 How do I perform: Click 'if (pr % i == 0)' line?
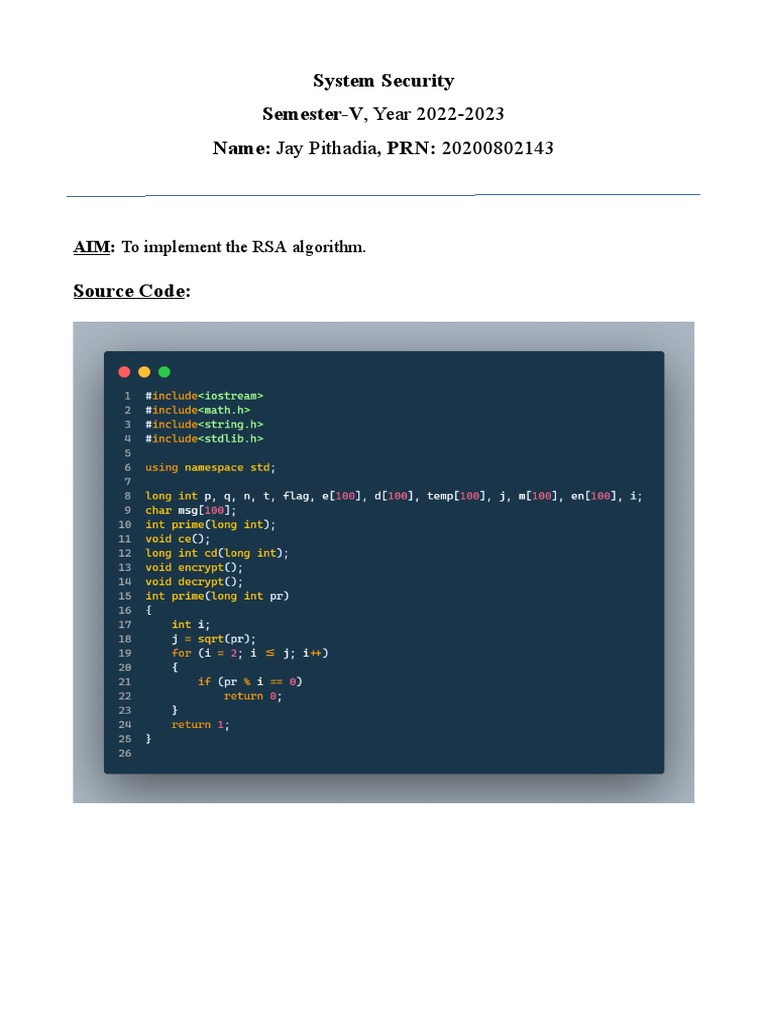point(250,682)
